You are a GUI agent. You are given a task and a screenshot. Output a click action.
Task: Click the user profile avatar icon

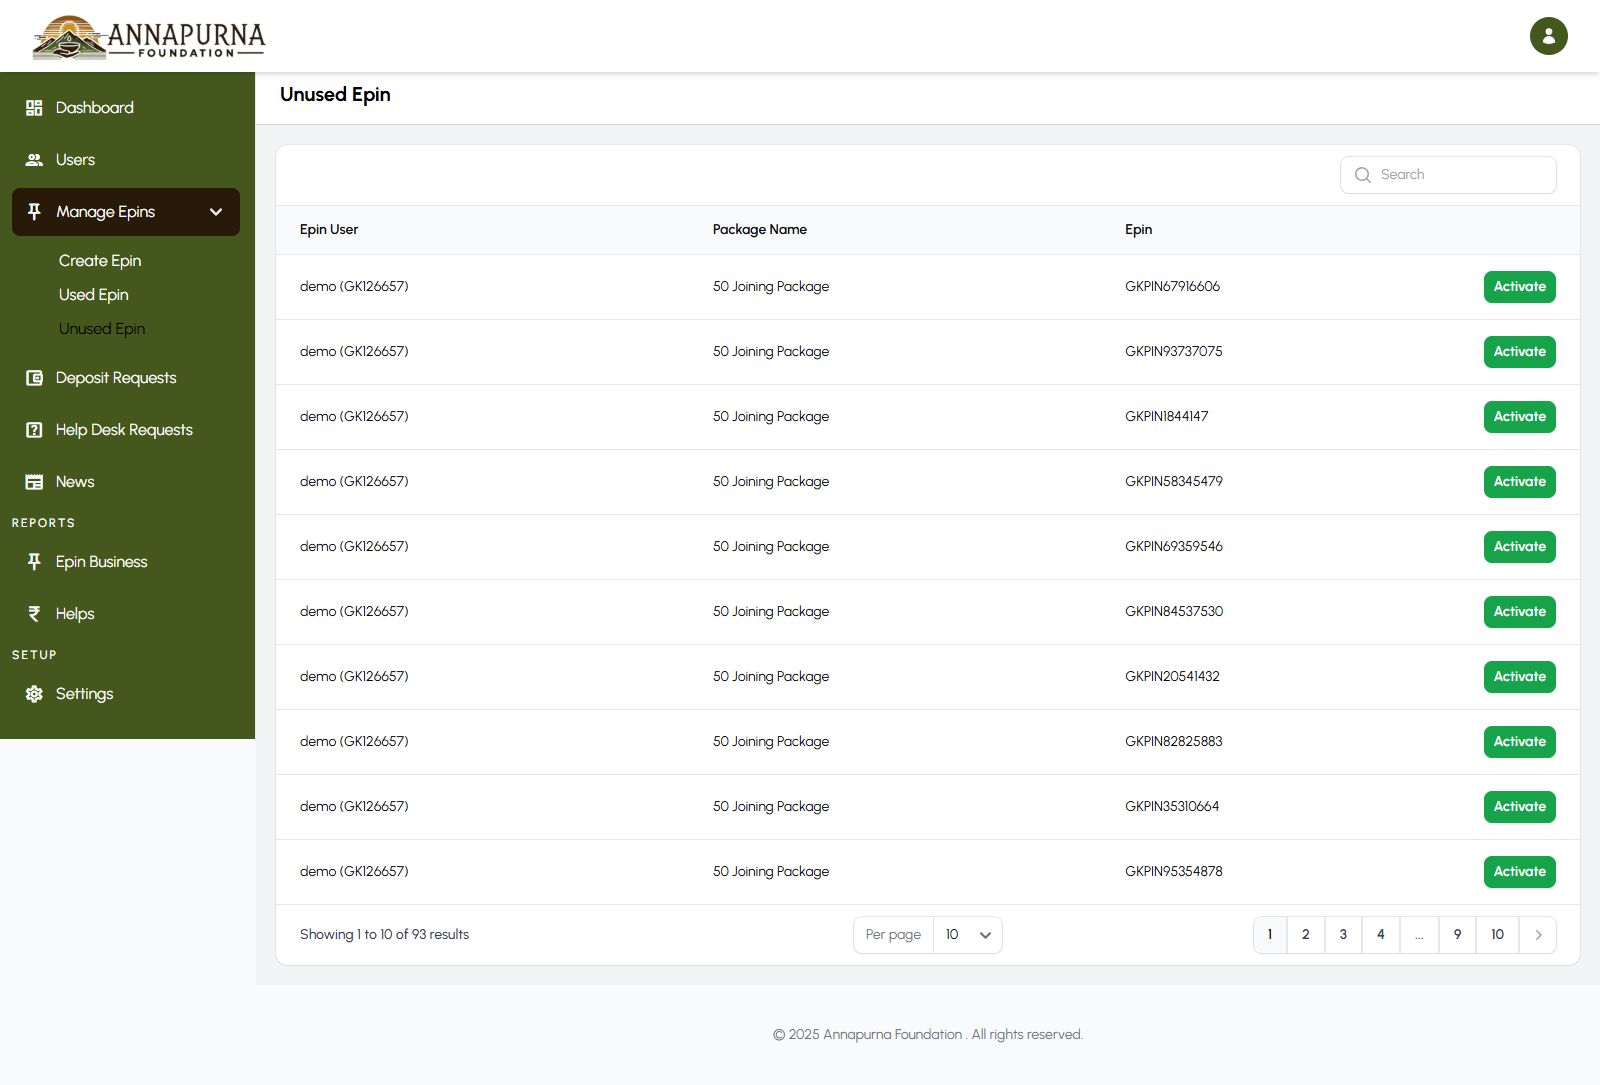[1548, 36]
